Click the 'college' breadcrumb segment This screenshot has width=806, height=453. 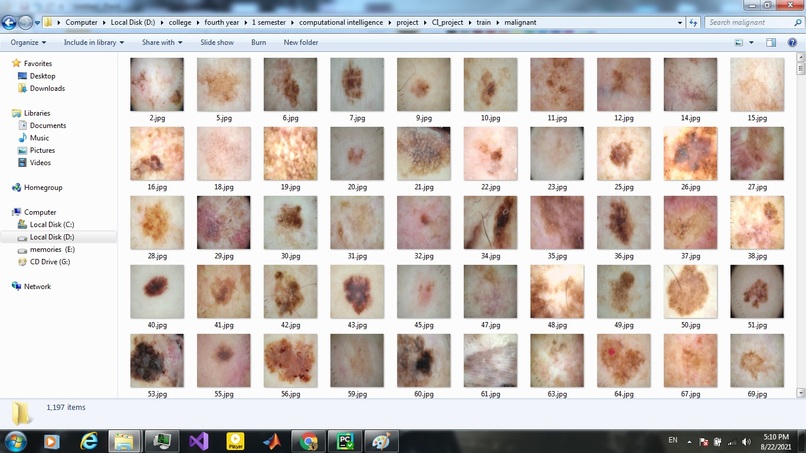[x=179, y=23]
